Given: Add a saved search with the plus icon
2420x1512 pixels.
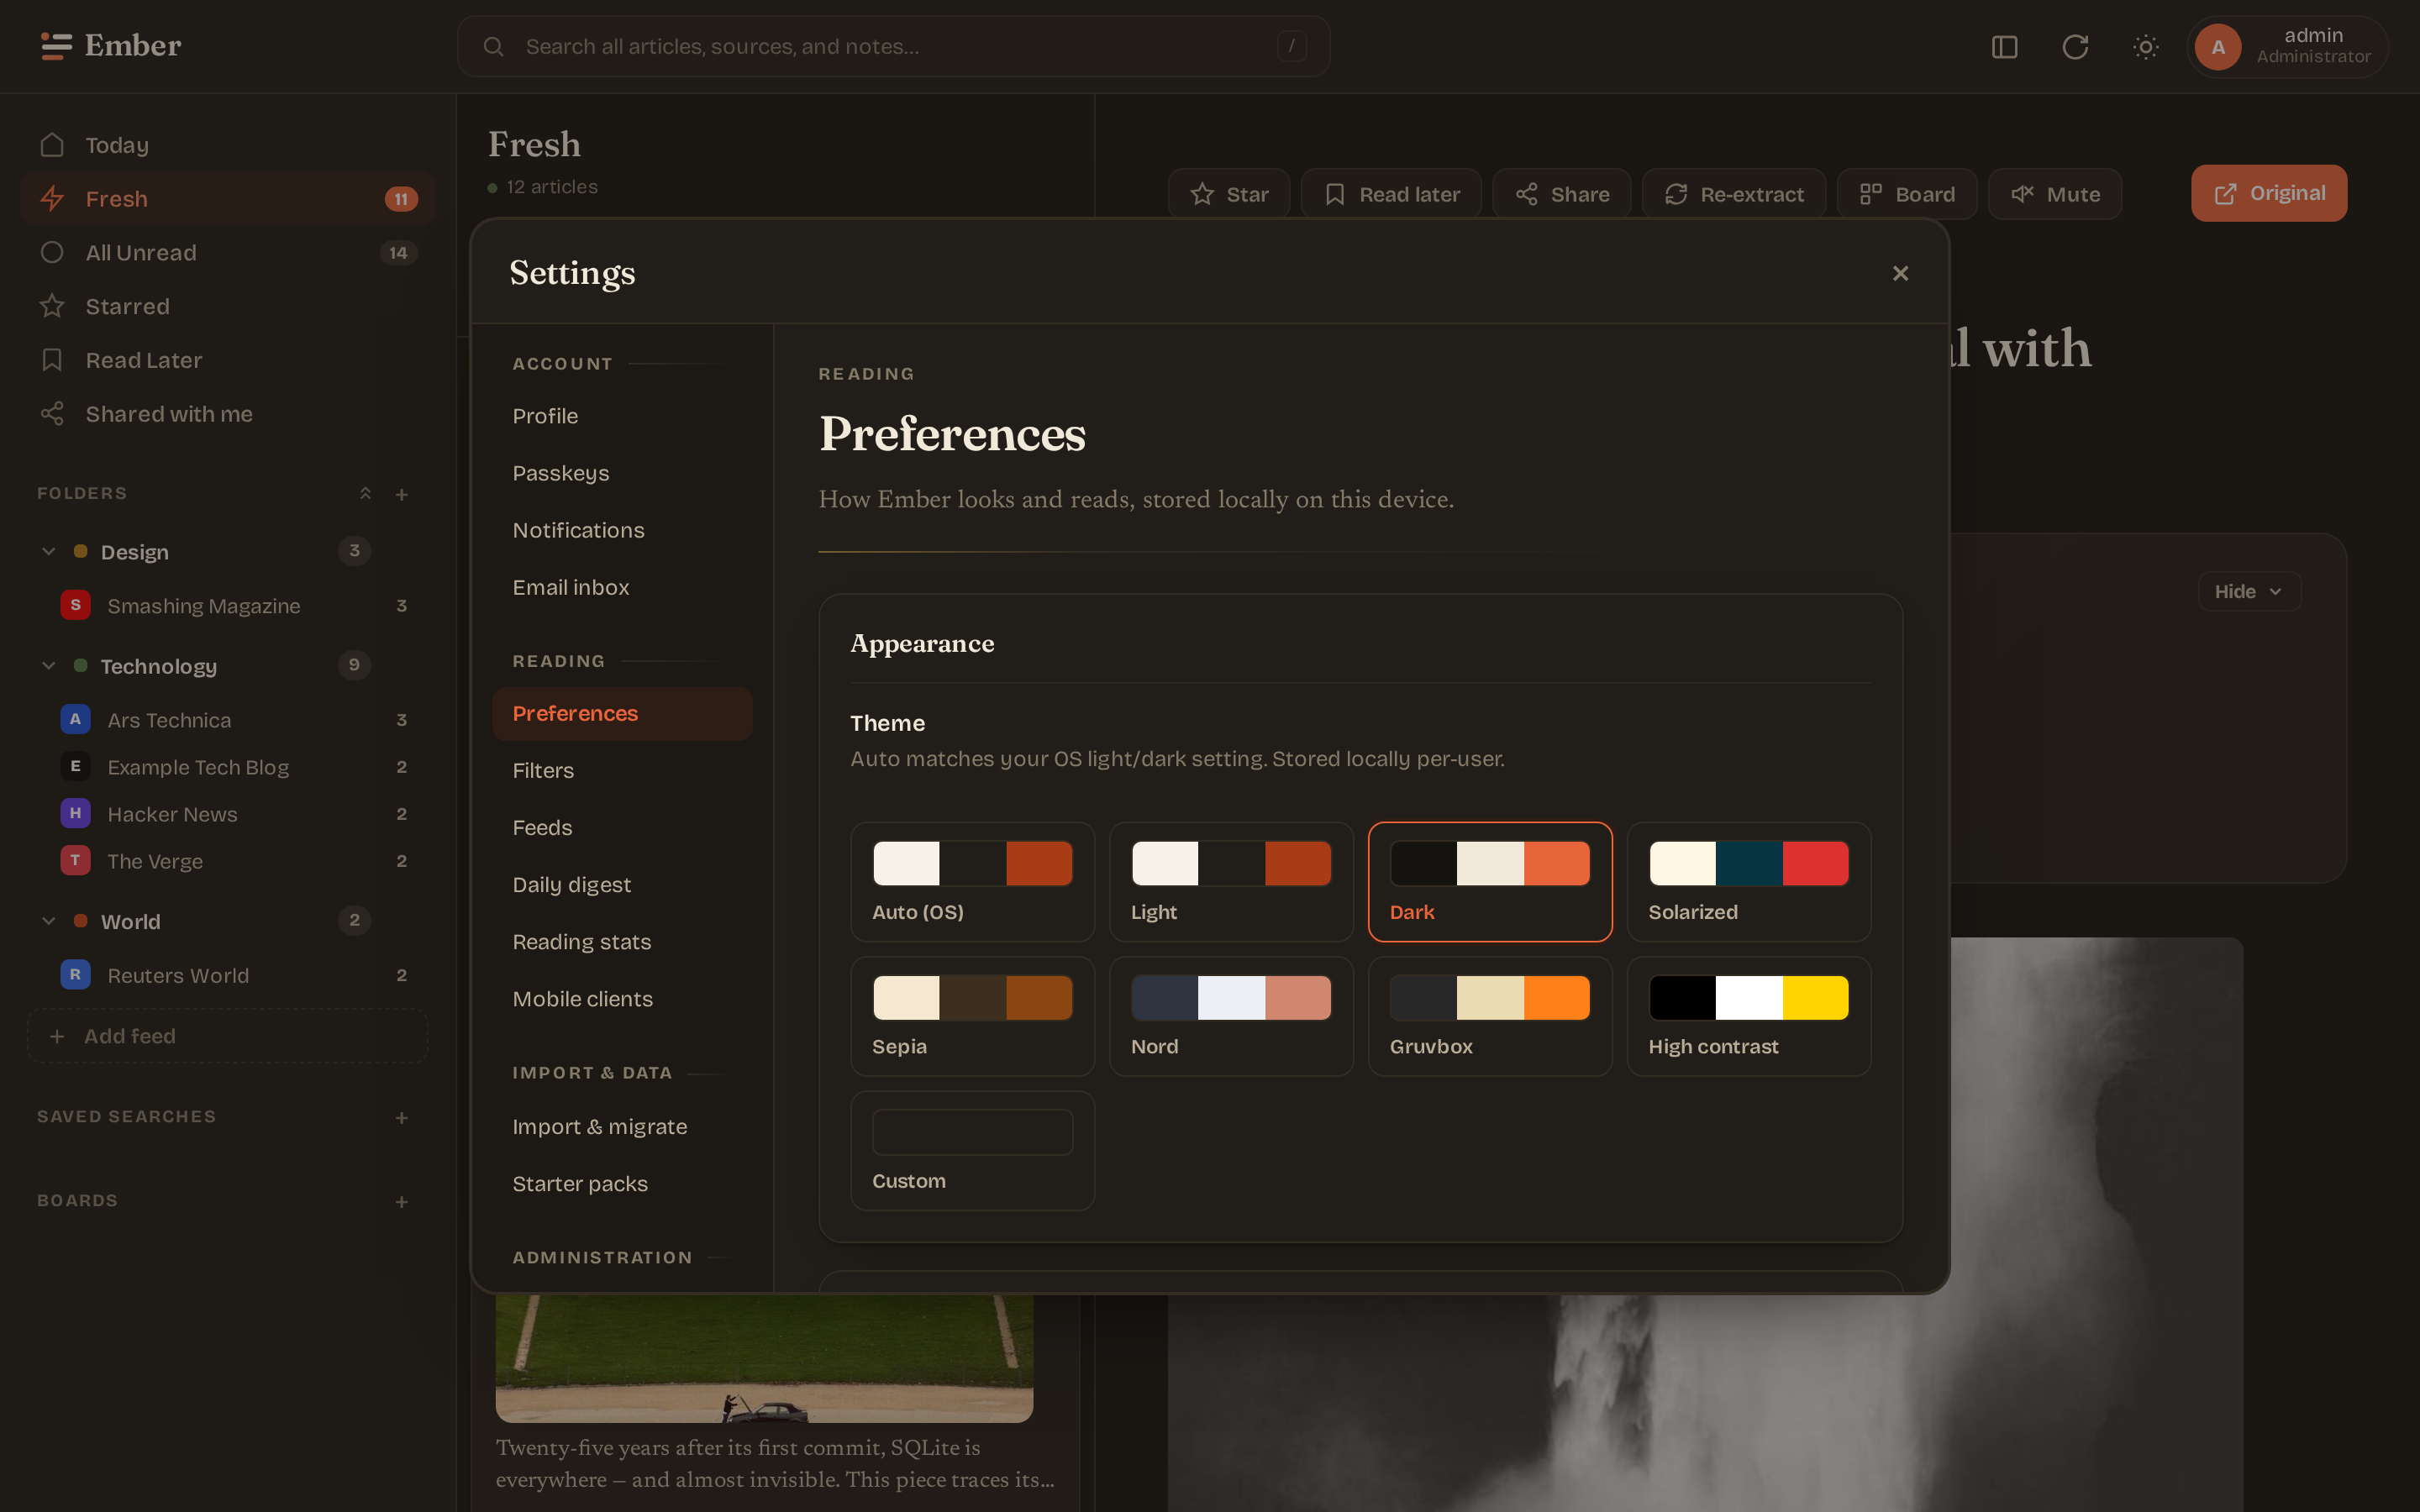Looking at the screenshot, I should pyautogui.click(x=402, y=1117).
